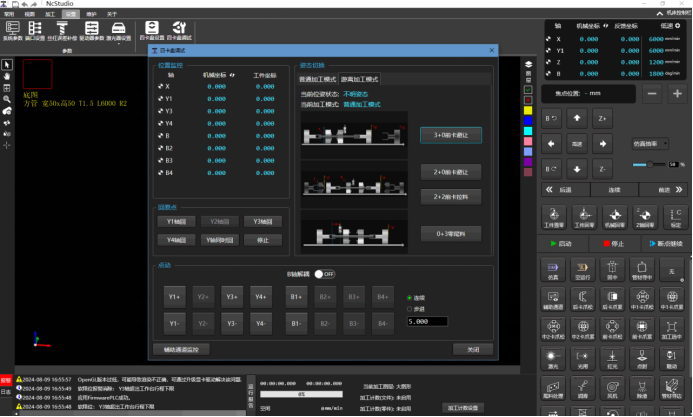The width and height of the screenshot is (693, 417).
Task: Select the magnifier zoom tool
Action: tap(7, 99)
